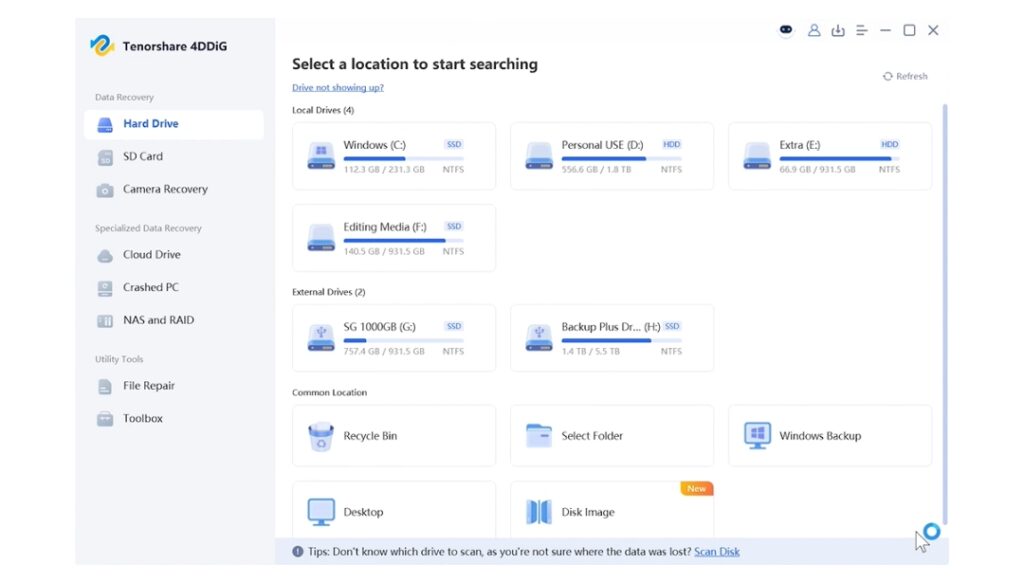The height and width of the screenshot is (582, 1024).
Task: Click the Extra (E:) drive icon
Action: (757, 156)
